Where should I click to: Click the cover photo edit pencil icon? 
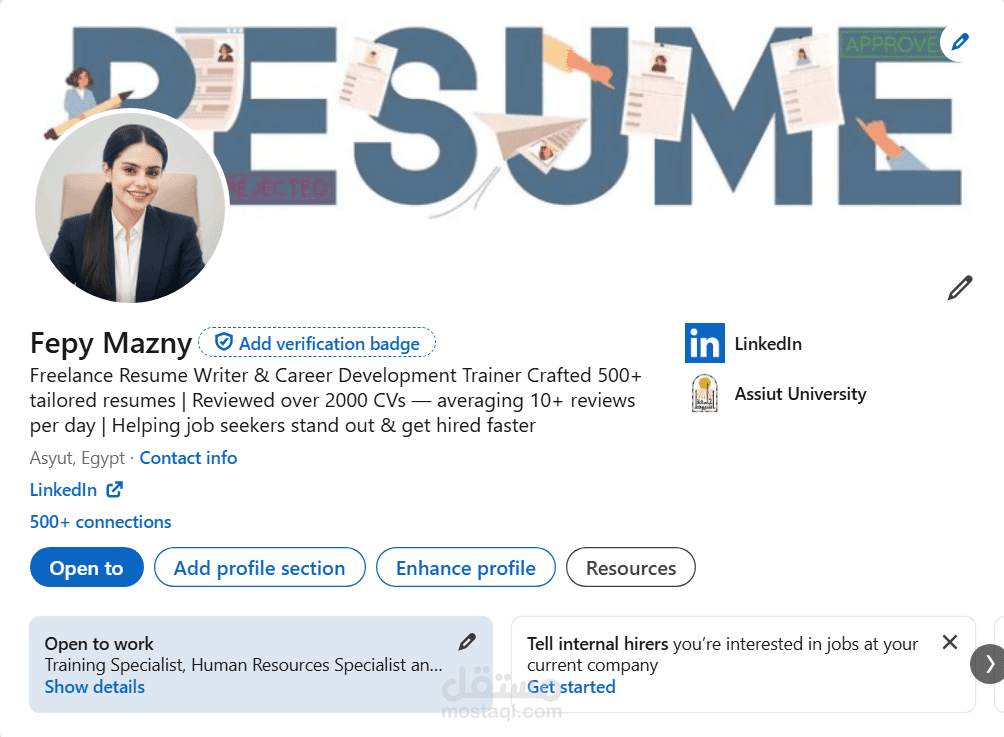(960, 42)
